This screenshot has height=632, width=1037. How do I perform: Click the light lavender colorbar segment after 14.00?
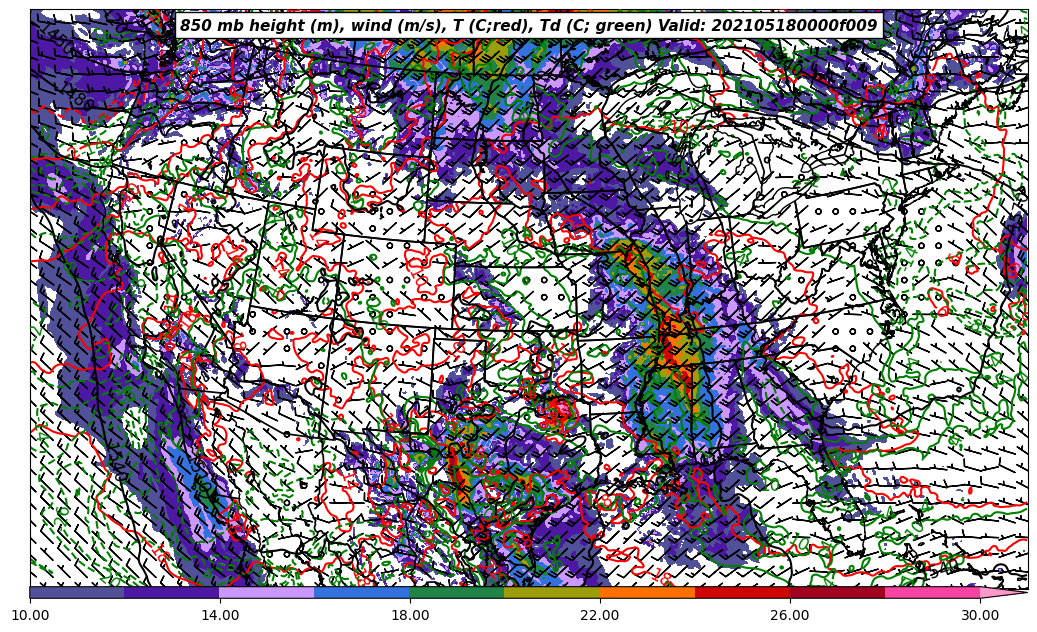(x=267, y=592)
